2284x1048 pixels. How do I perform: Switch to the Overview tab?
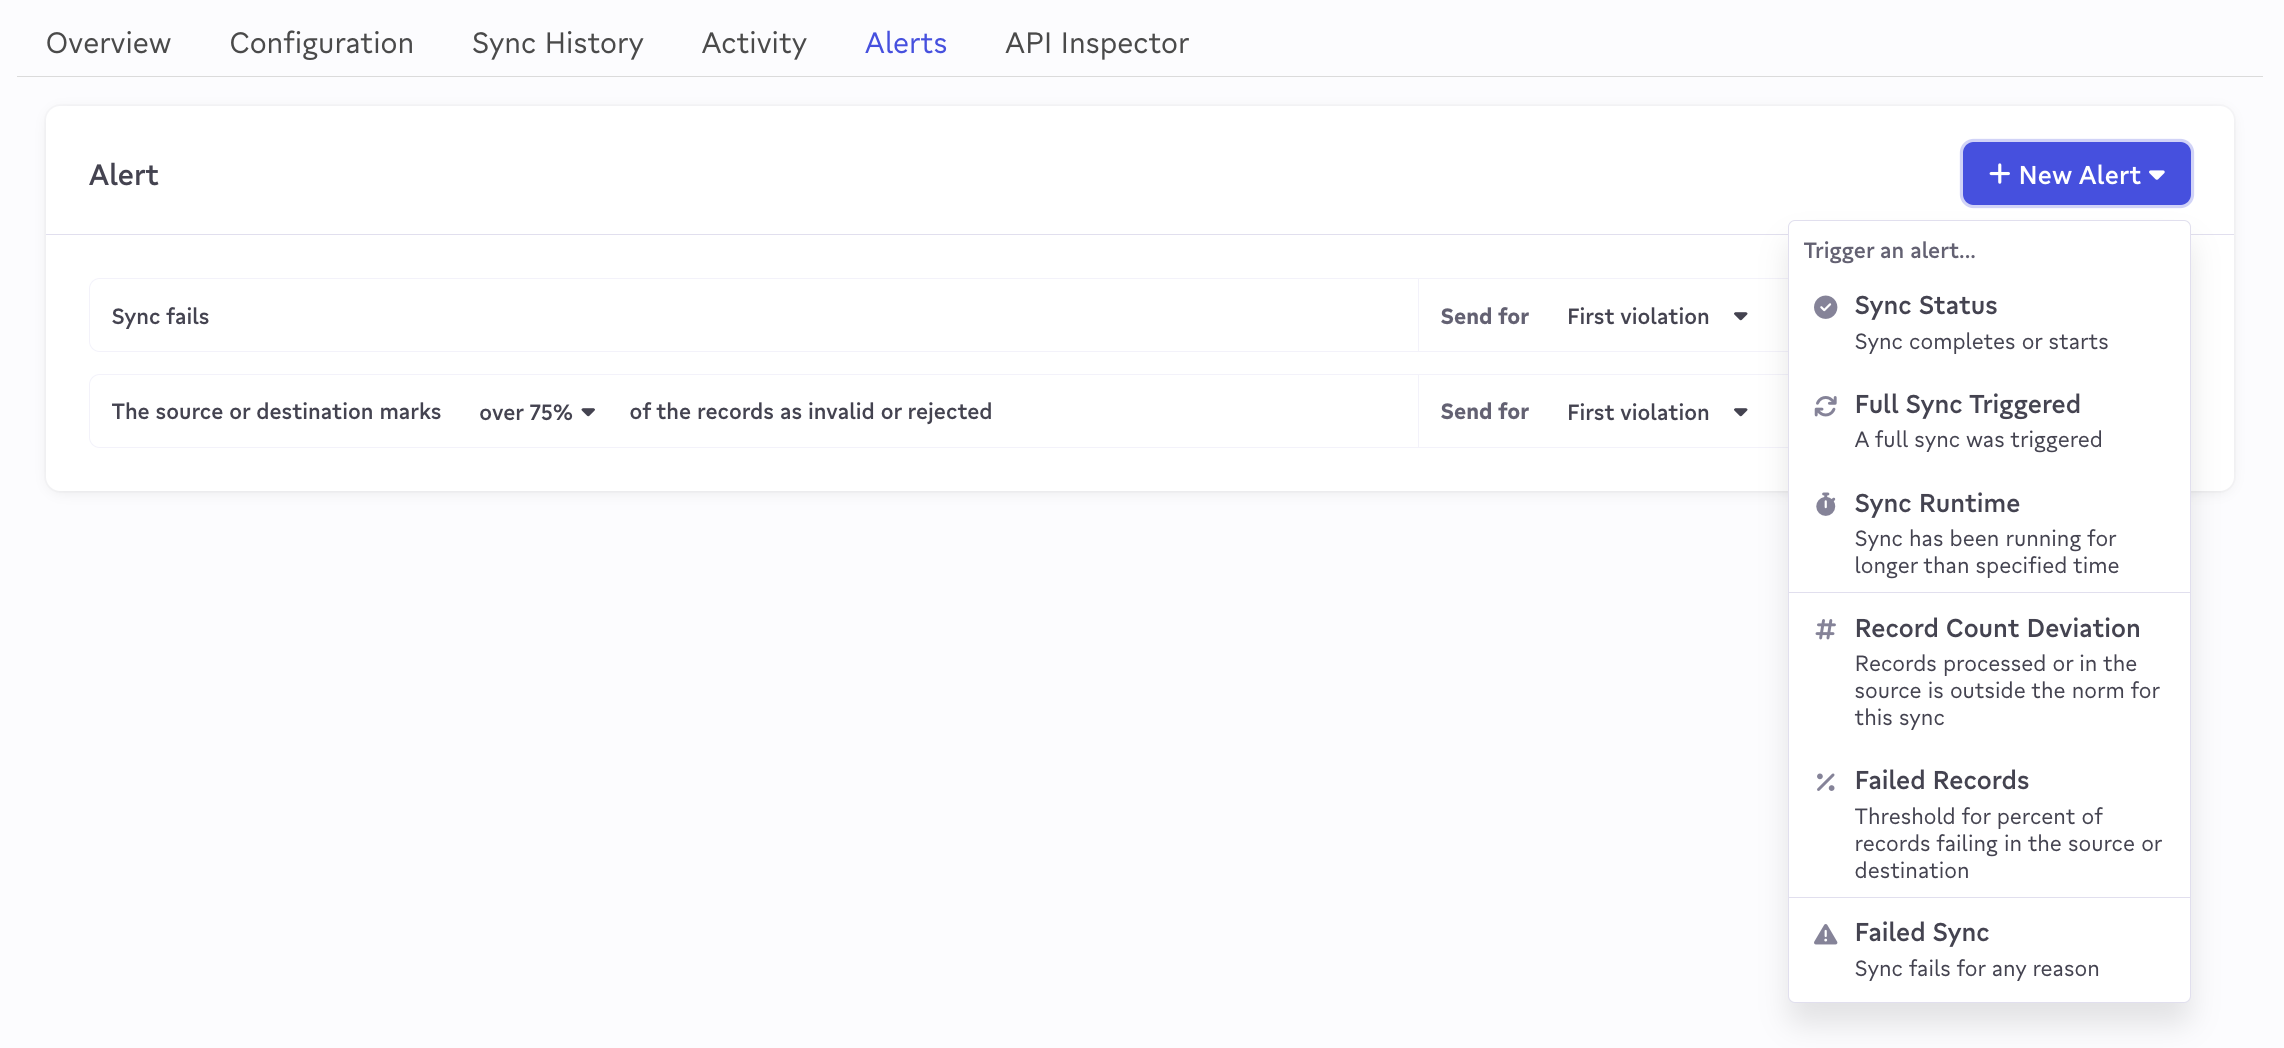click(x=108, y=43)
